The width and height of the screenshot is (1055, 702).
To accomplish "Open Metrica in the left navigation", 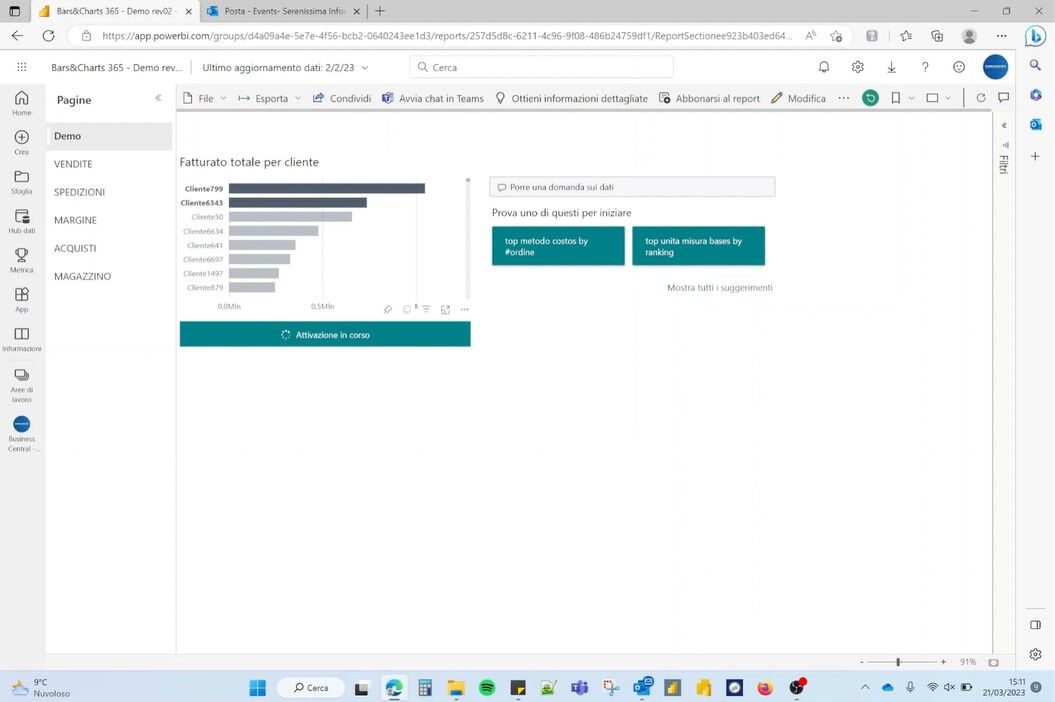I will [x=21, y=260].
